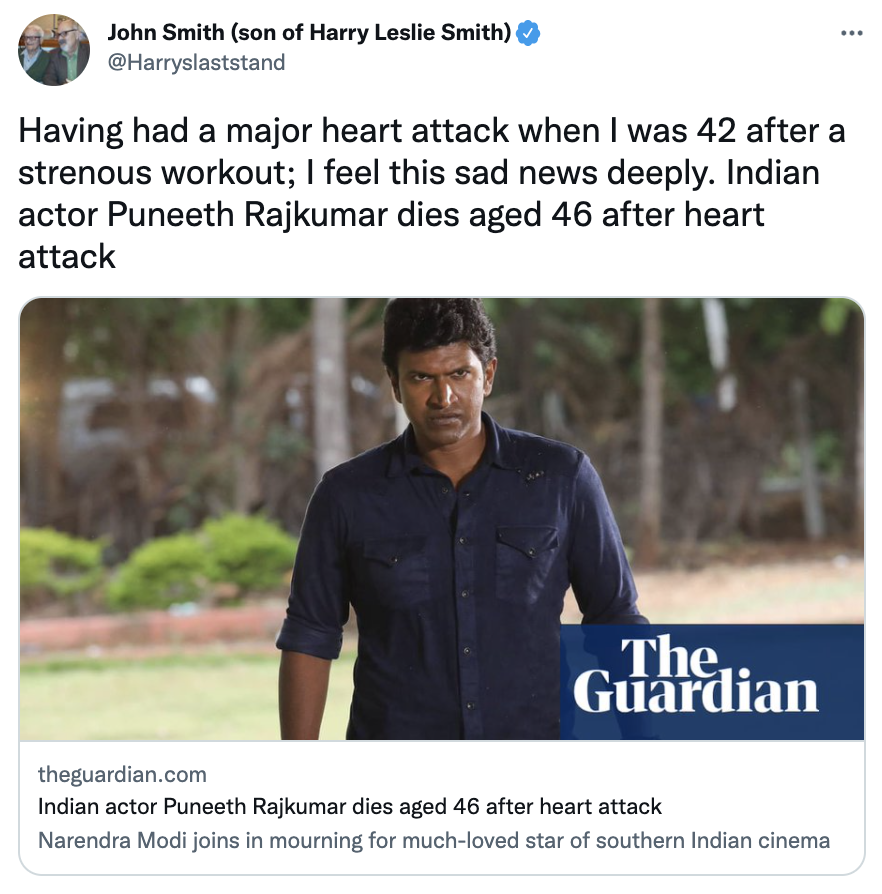Click the "Narendra Modi joins in mourning" description
The image size is (882, 894).
tap(434, 840)
